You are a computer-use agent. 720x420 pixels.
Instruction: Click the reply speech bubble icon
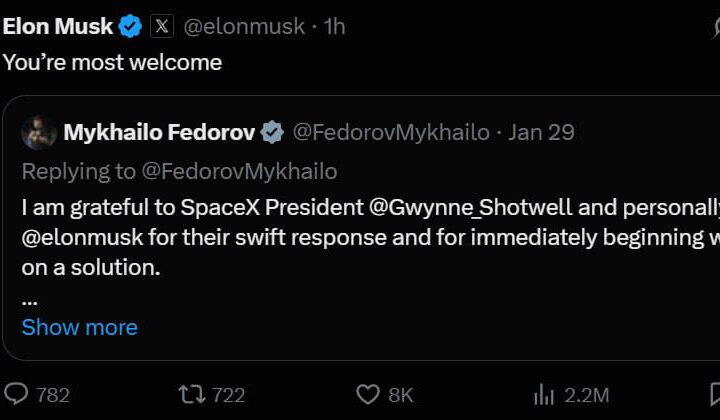point(17,394)
